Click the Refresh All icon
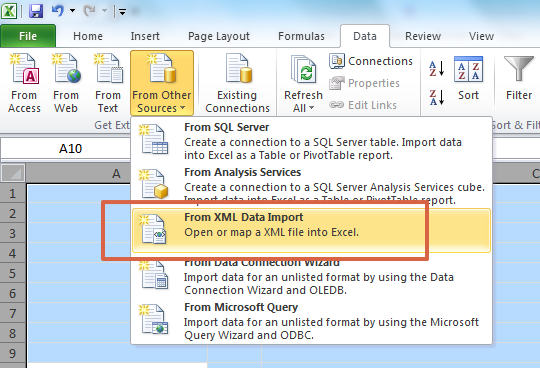 [x=303, y=71]
